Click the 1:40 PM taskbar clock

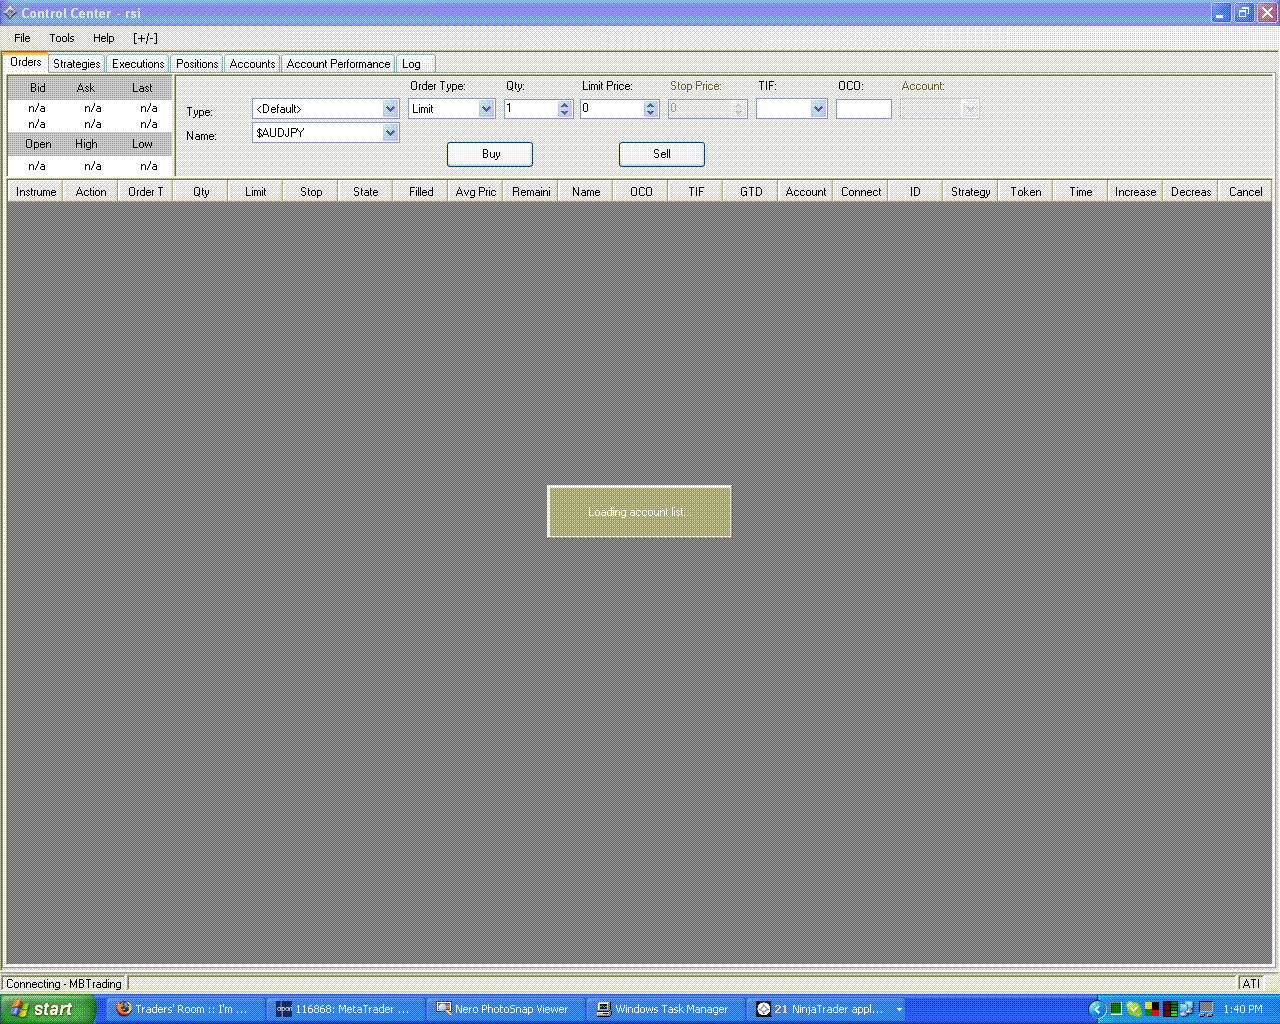click(x=1243, y=1009)
